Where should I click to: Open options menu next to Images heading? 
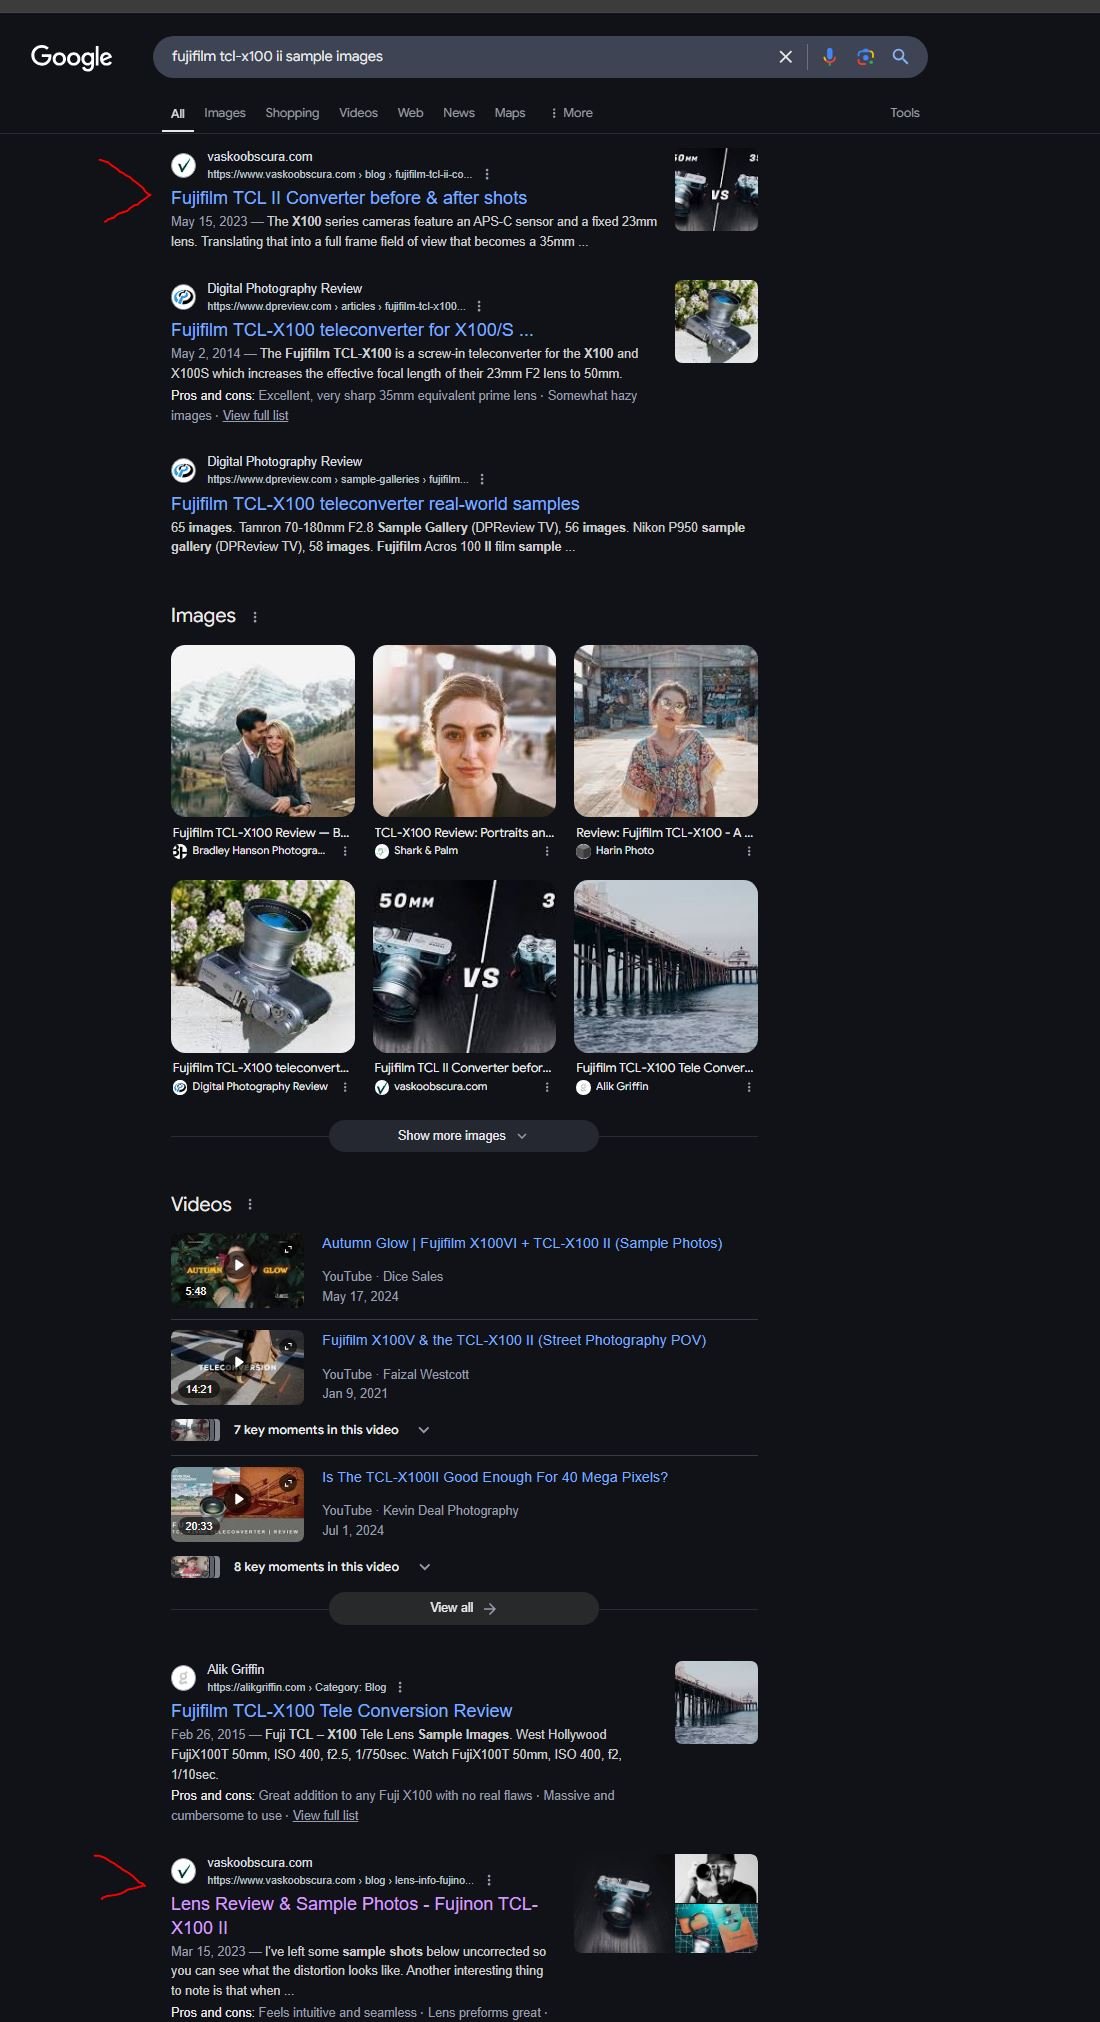point(255,617)
